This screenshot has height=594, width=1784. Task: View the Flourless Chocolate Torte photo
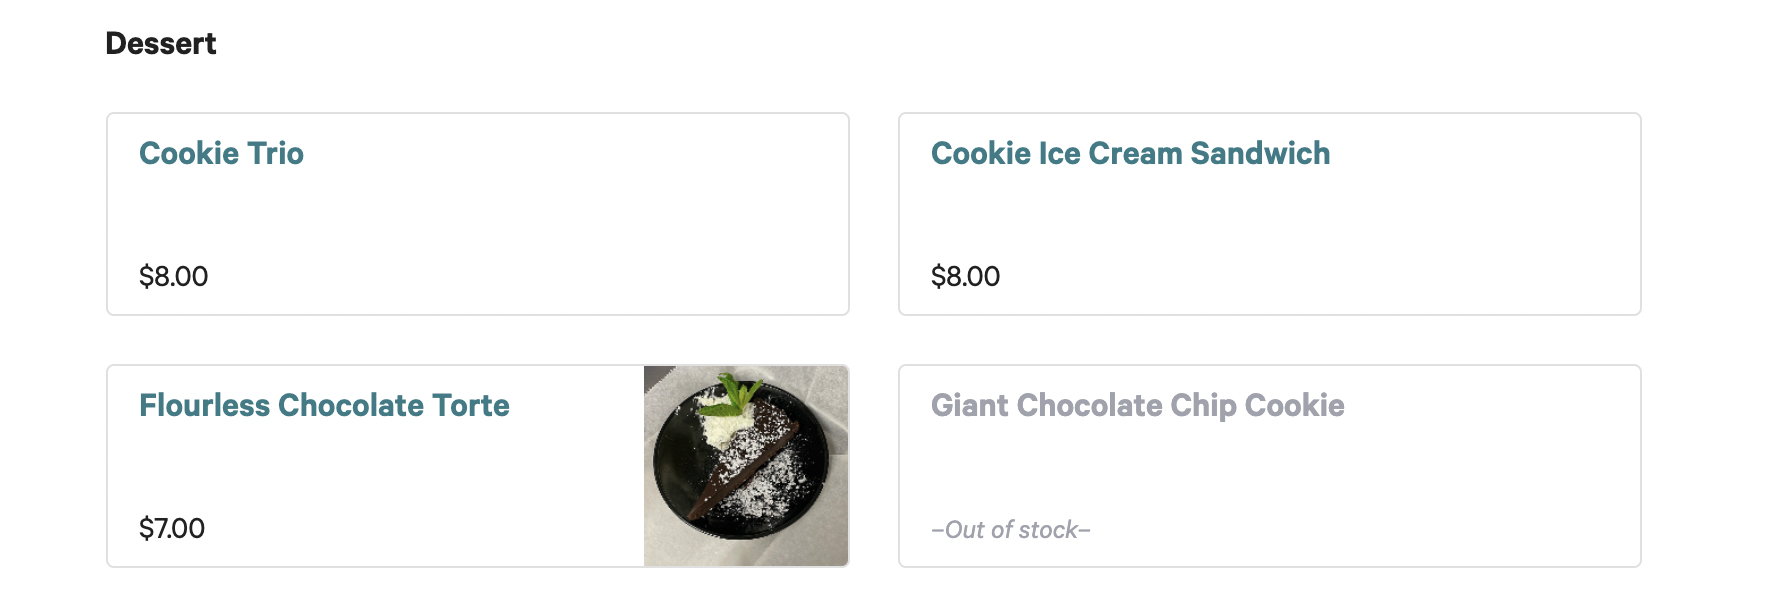(746, 466)
